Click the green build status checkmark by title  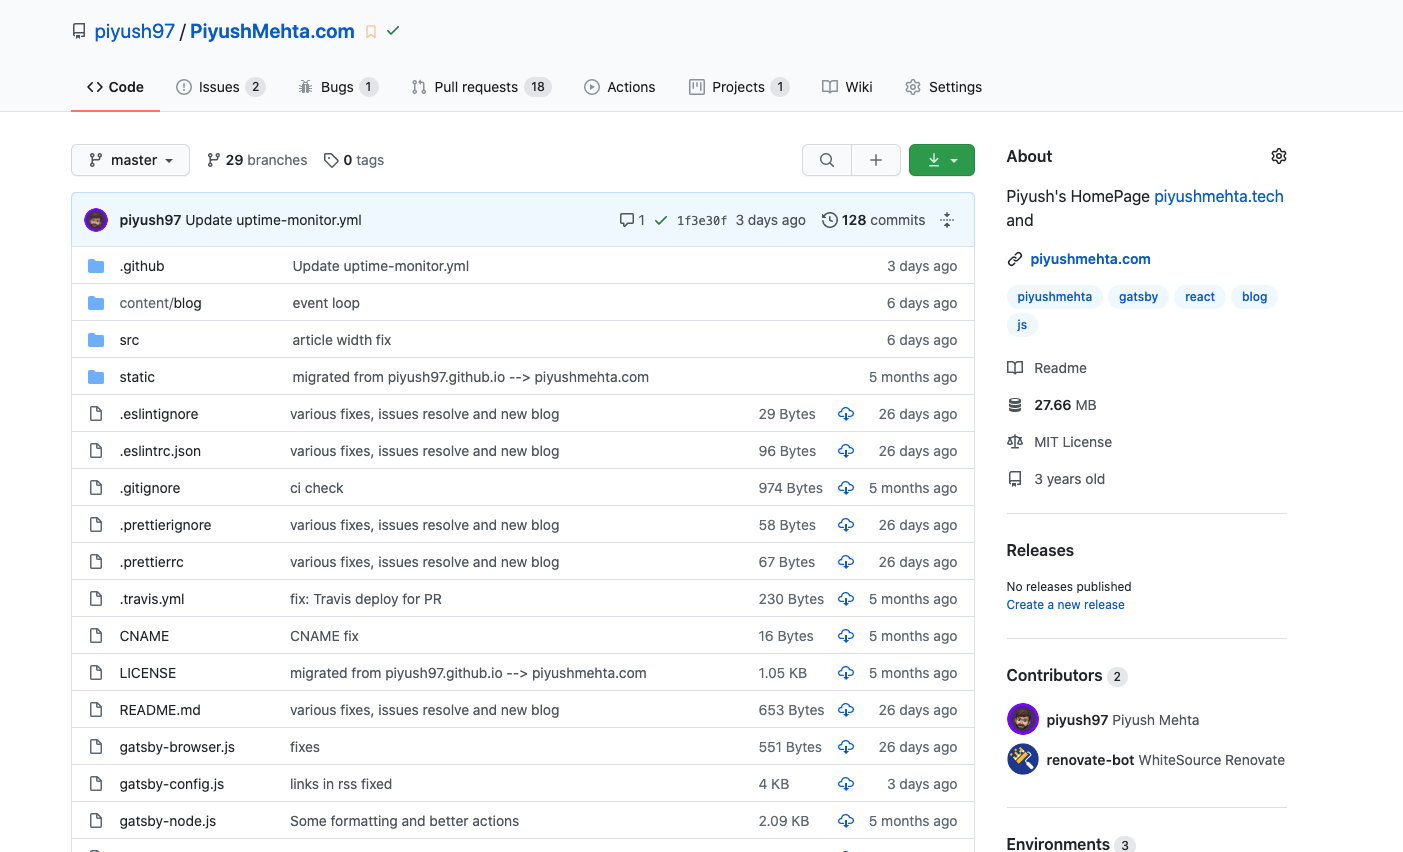pyautogui.click(x=393, y=31)
